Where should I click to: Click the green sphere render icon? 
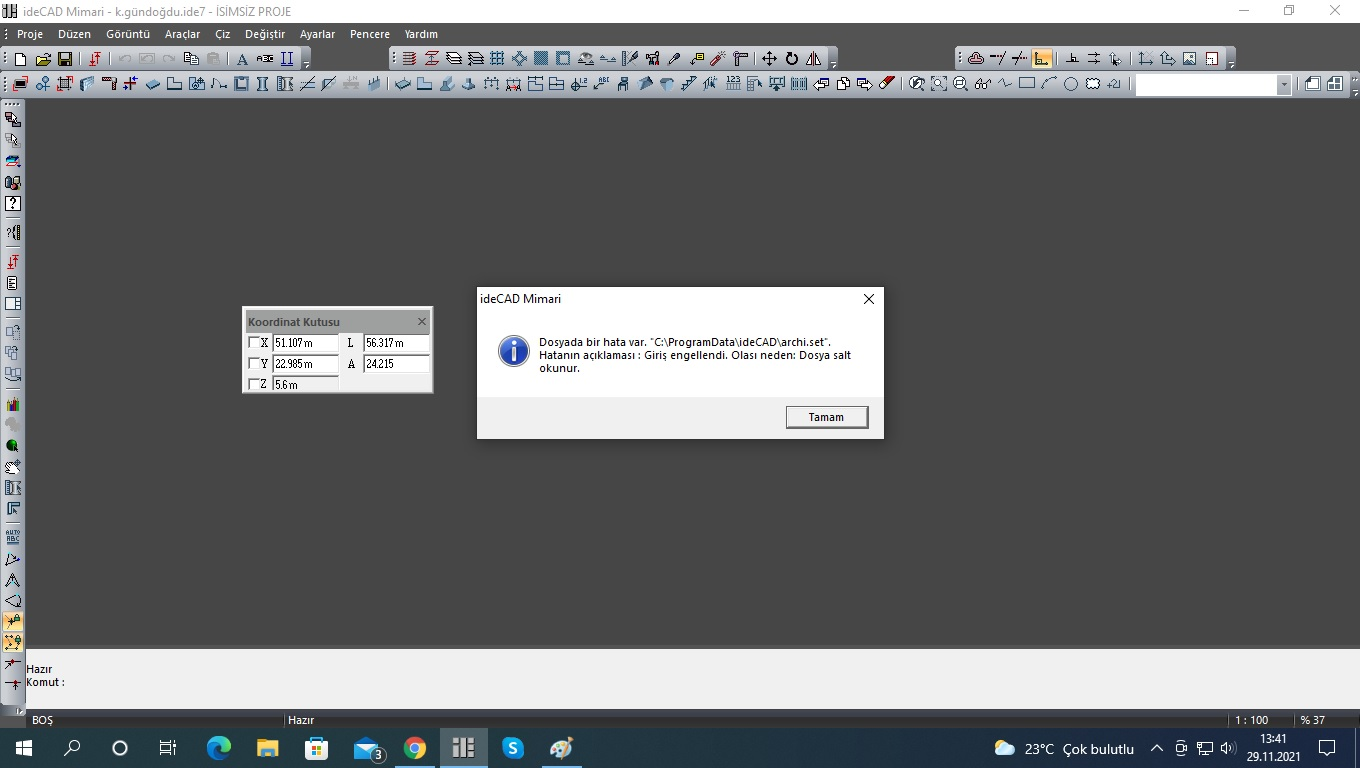tap(12, 446)
